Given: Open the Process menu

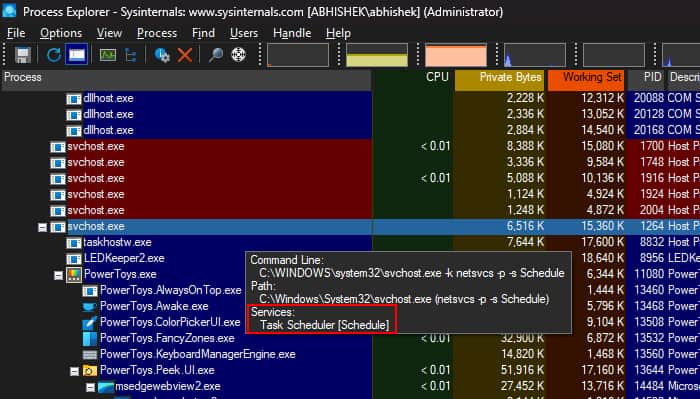Looking at the screenshot, I should (x=157, y=33).
